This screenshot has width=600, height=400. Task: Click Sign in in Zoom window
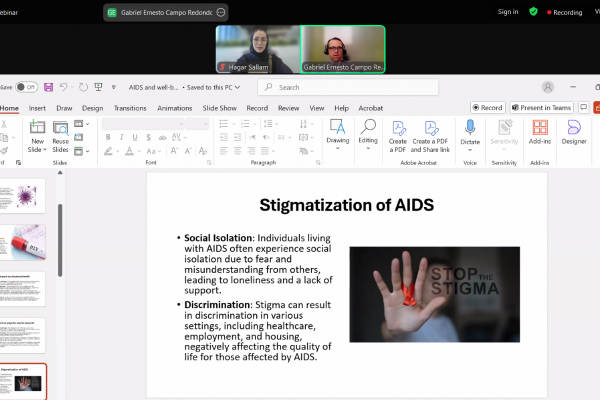coord(508,12)
